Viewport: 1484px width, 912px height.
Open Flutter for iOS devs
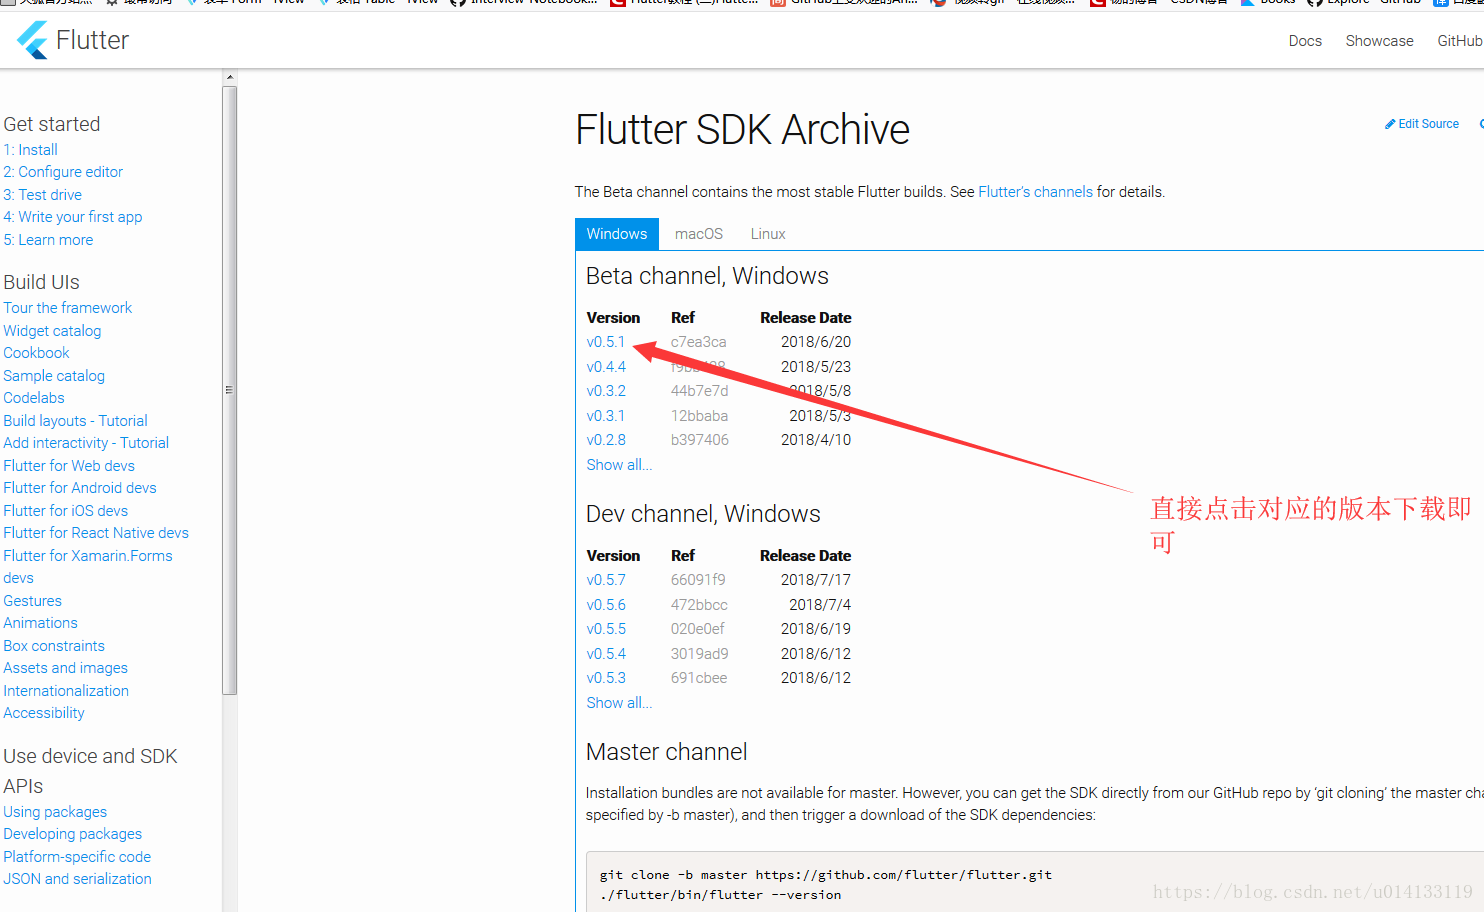coord(65,511)
